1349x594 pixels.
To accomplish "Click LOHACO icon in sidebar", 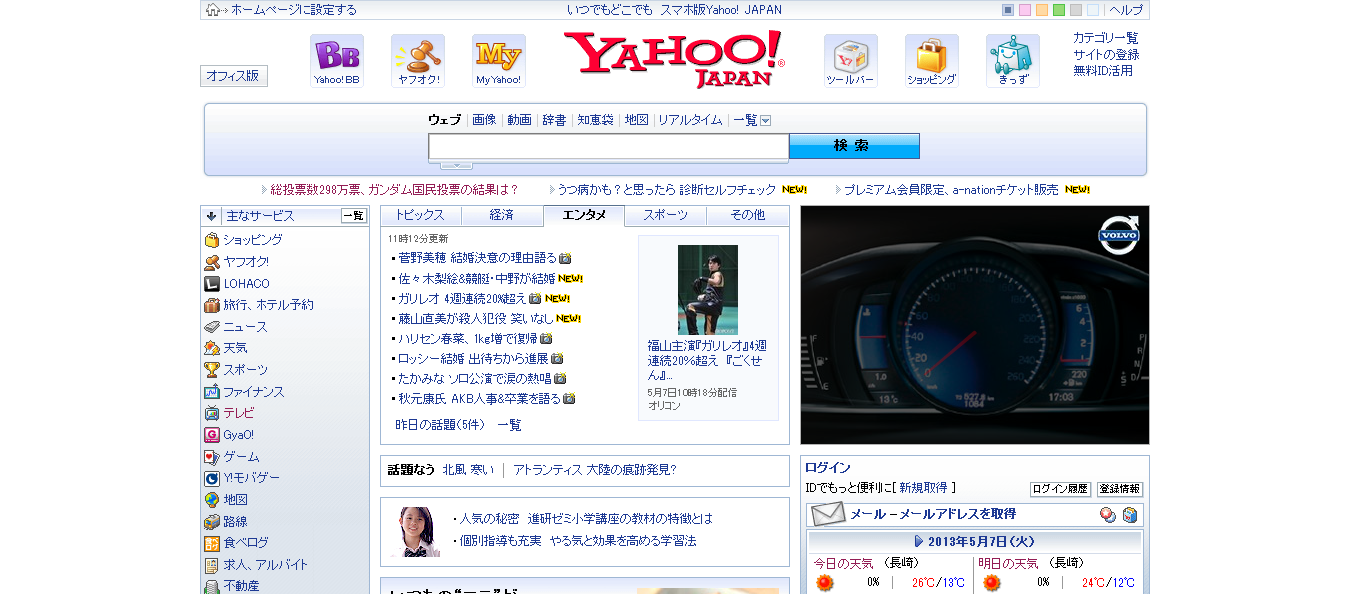I will pyautogui.click(x=212, y=283).
